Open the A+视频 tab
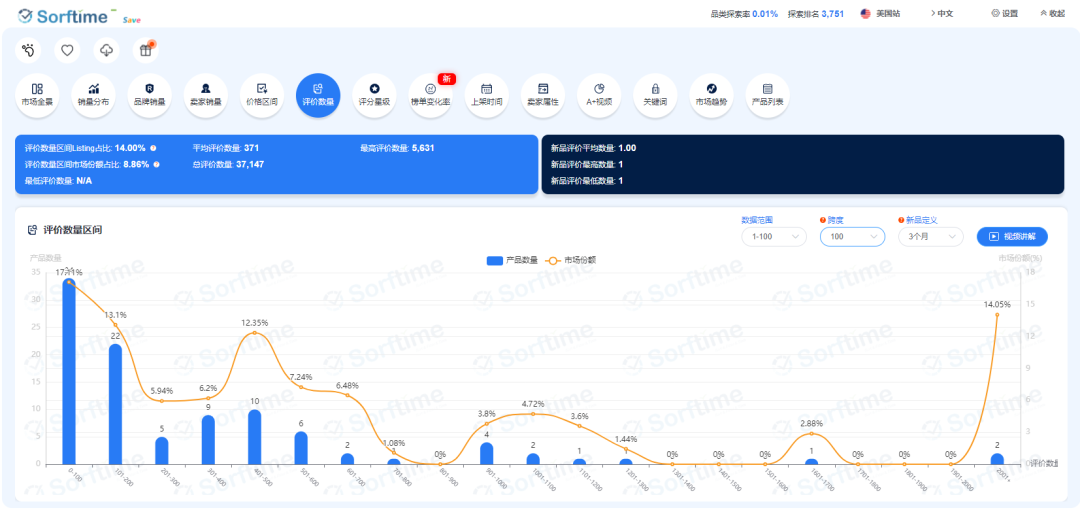1080x510 pixels. [599, 95]
